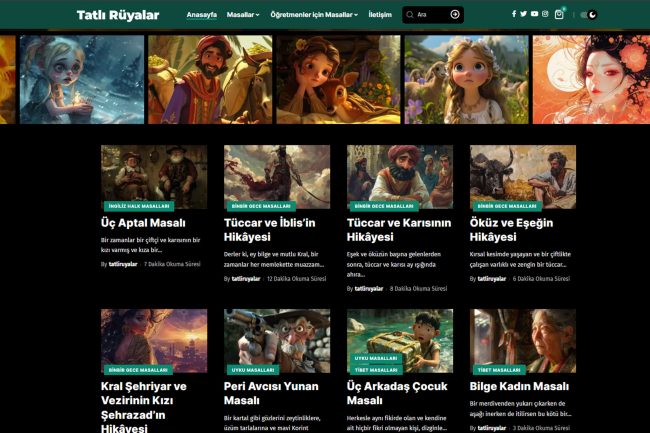Click the Tatlı Rüyalar site logo

pos(118,15)
